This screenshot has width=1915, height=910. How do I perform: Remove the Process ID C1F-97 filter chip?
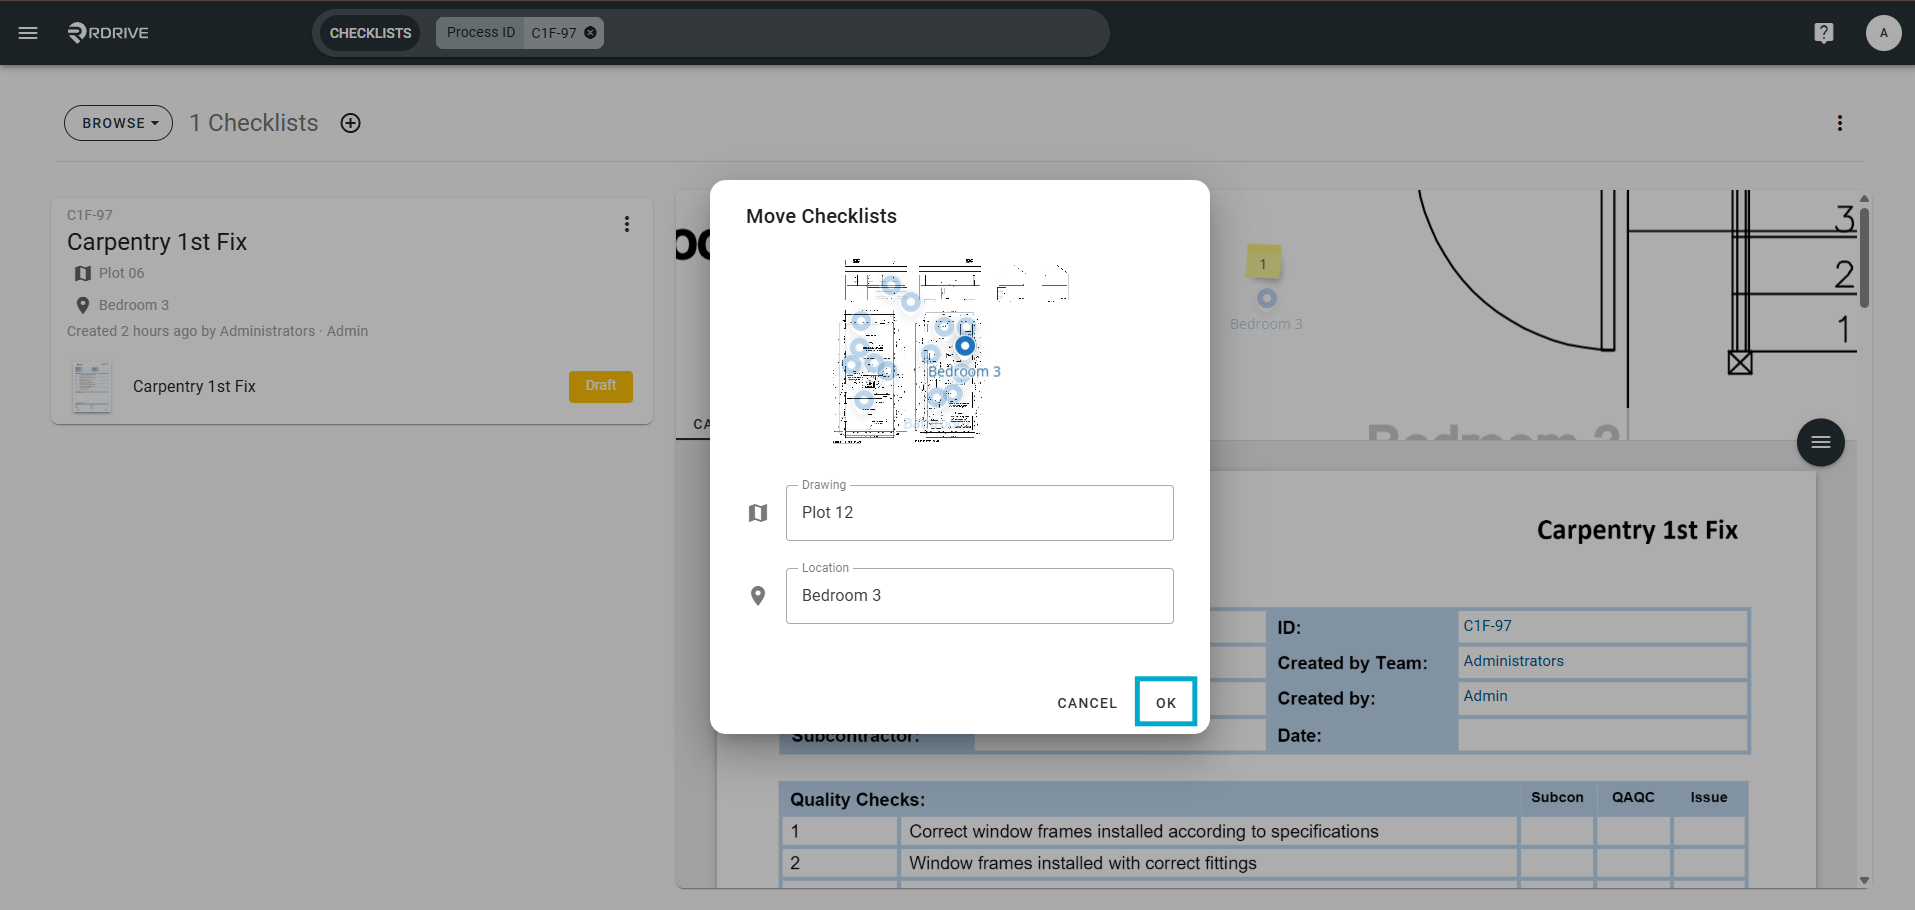(x=590, y=33)
